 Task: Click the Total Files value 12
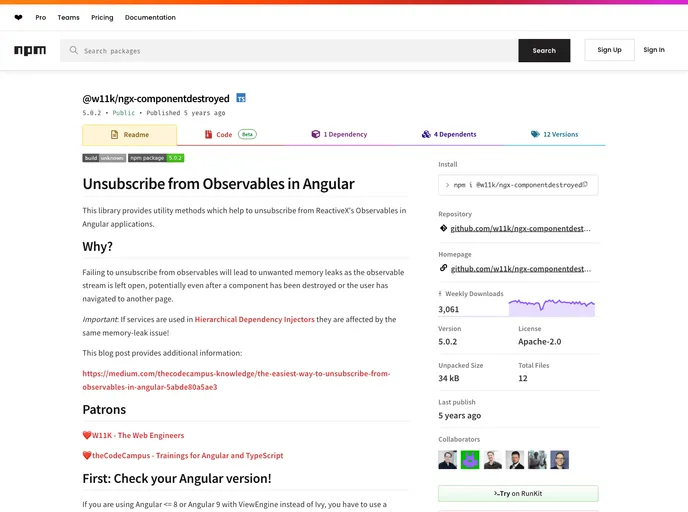523,378
